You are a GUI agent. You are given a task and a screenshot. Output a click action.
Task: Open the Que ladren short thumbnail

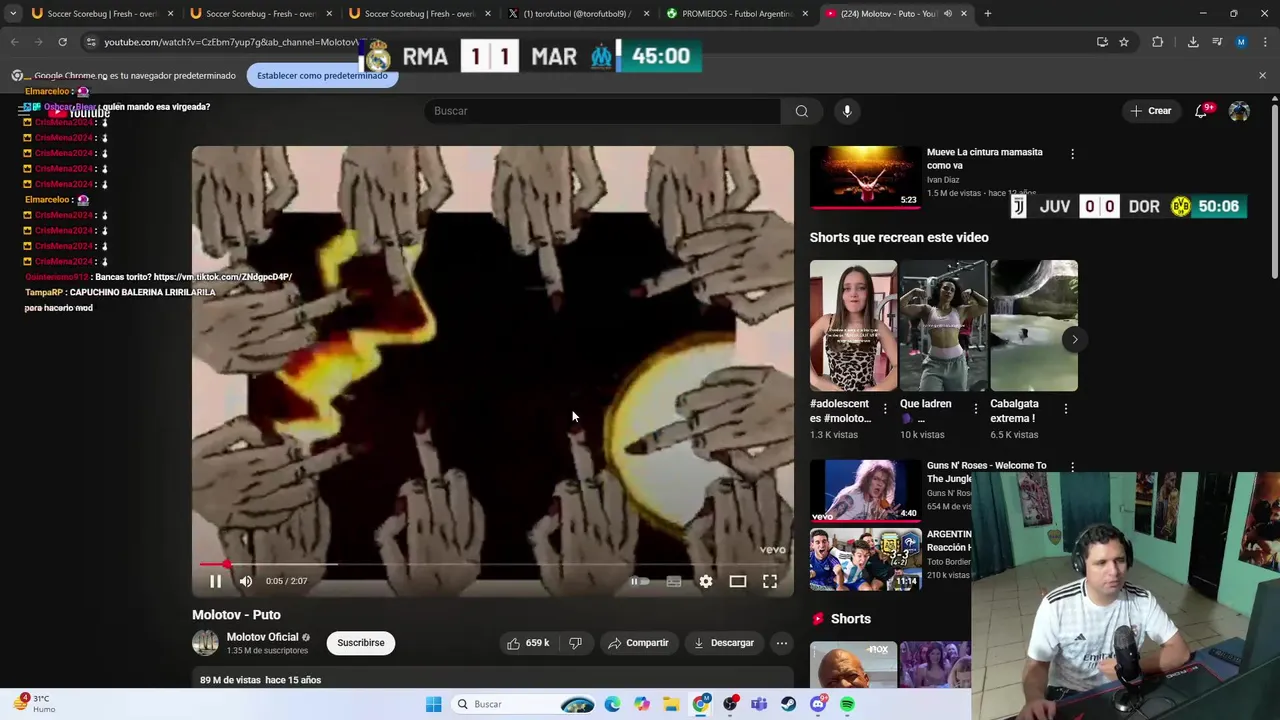pyautogui.click(x=944, y=326)
